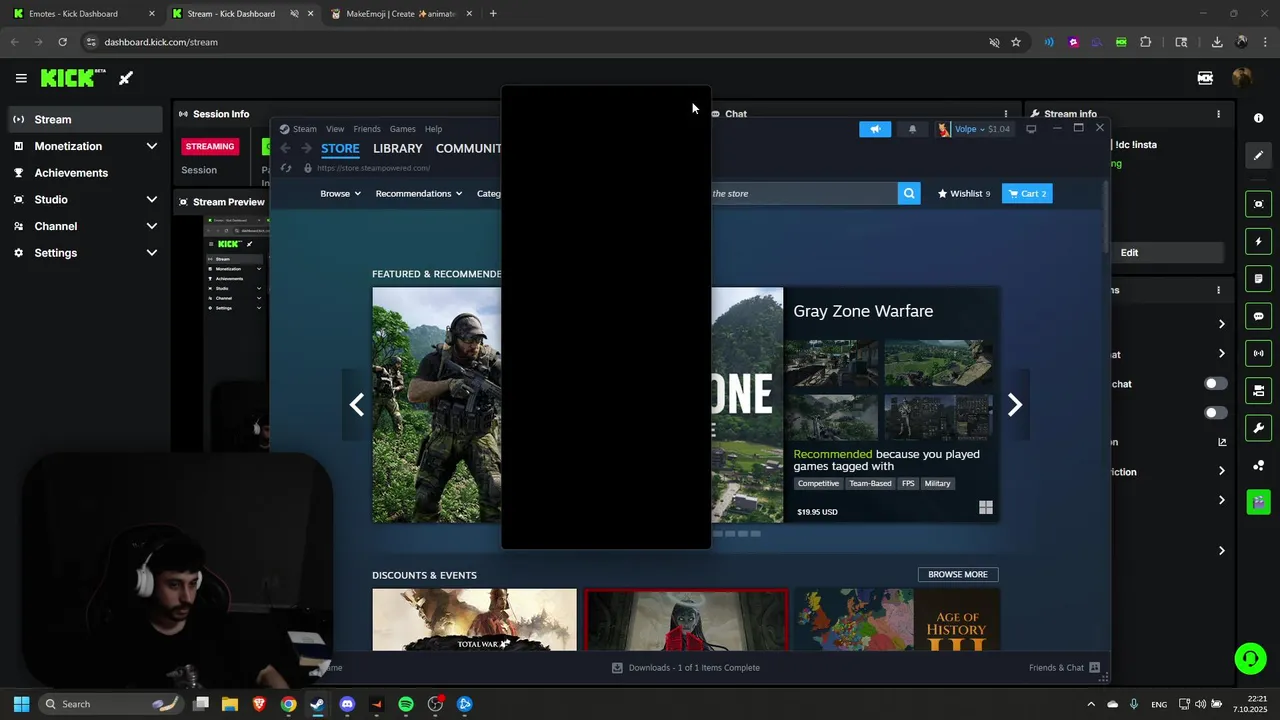Open Steam Downloads status
1280x720 pixels.
point(686,668)
